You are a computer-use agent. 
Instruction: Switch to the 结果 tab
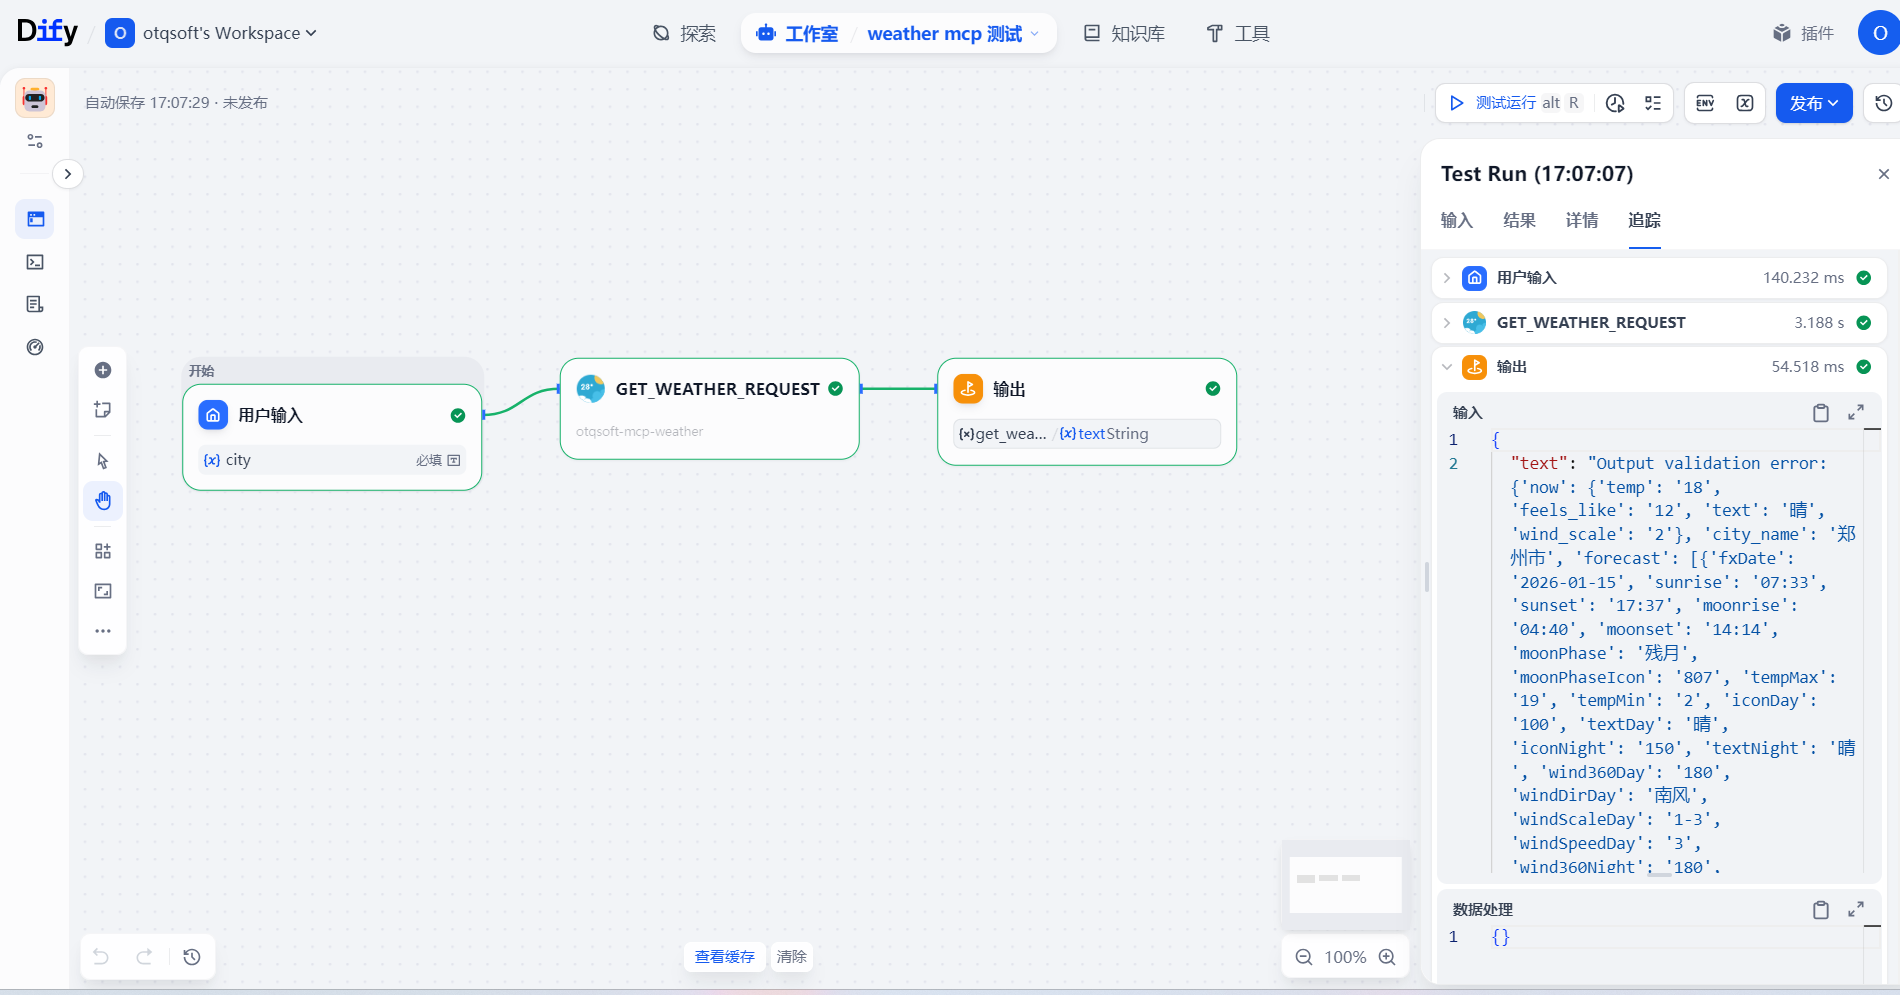(1519, 220)
